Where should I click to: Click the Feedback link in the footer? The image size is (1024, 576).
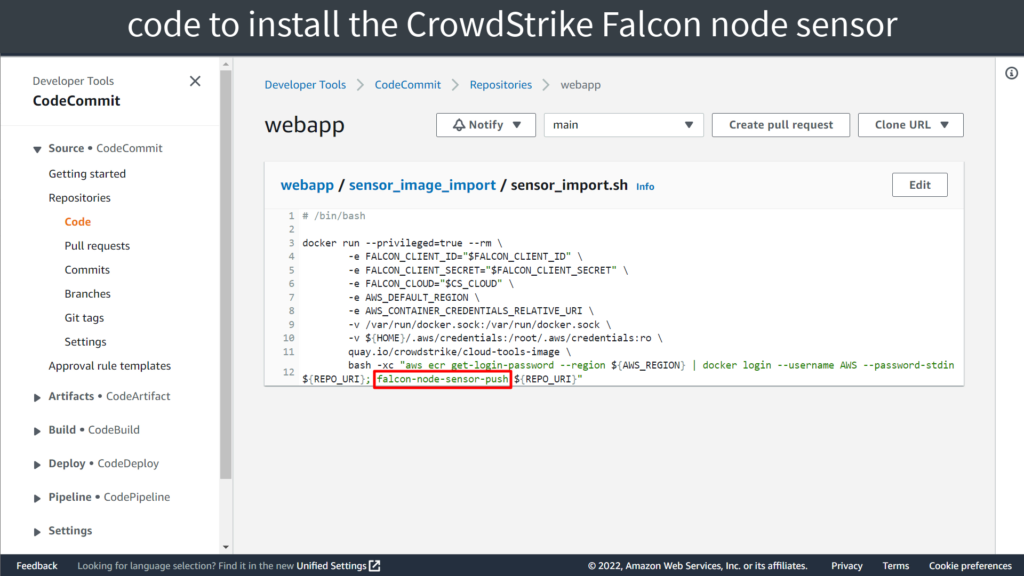pyautogui.click(x=37, y=566)
